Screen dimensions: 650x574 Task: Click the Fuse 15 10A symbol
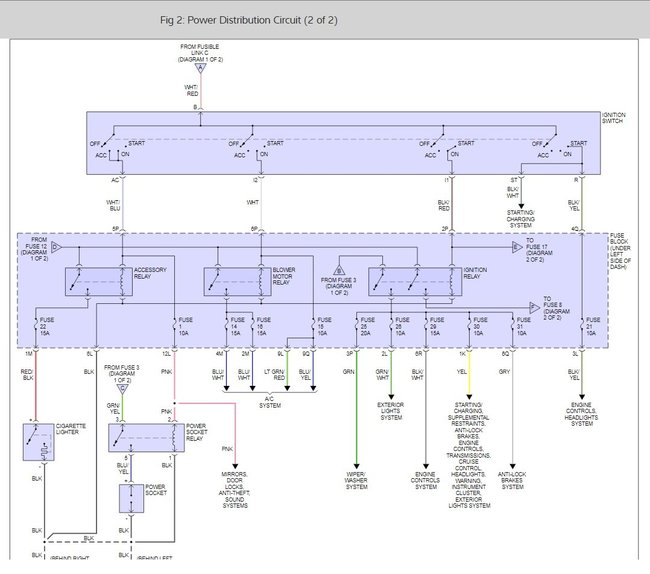point(313,326)
